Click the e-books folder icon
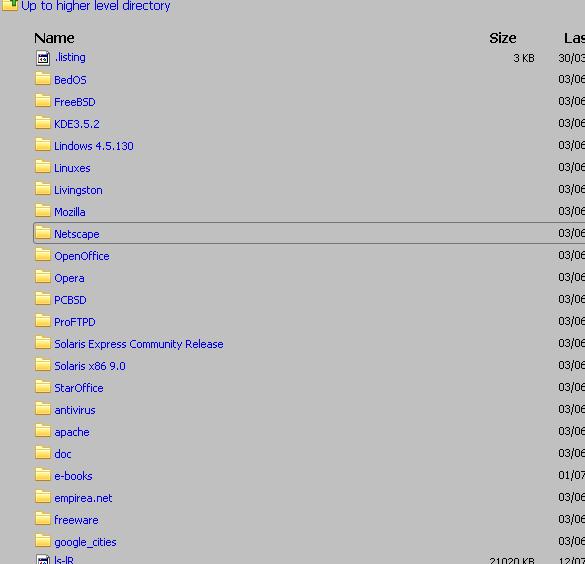585x564 pixels. [43, 475]
